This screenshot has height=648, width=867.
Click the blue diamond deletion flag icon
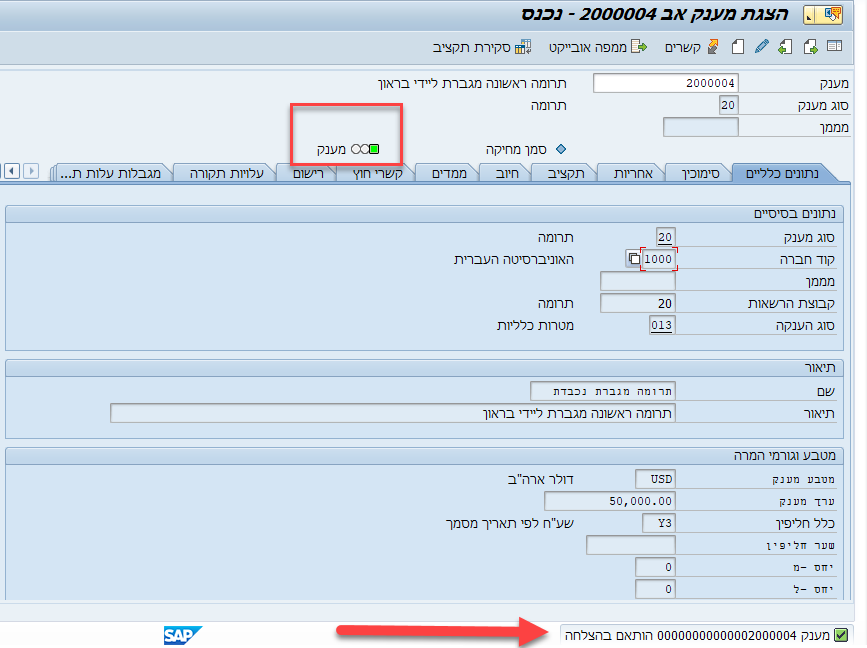click(x=561, y=149)
